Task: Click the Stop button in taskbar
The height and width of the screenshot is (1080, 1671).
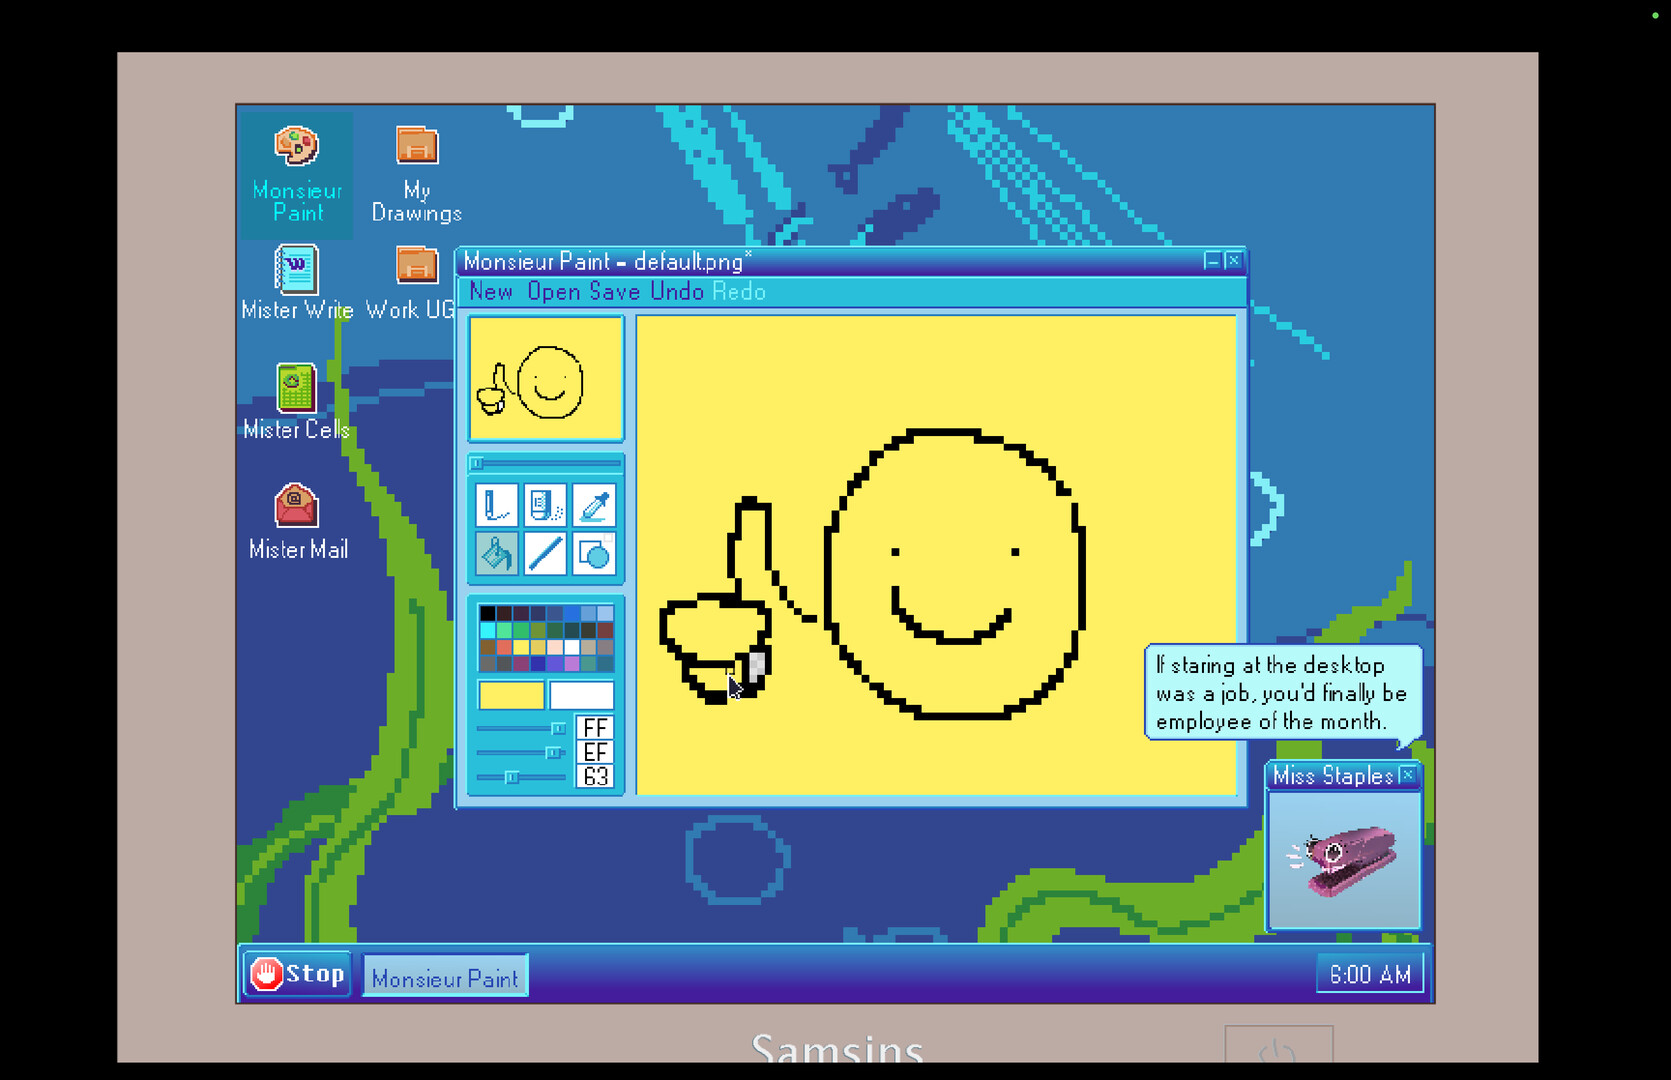Action: 297,974
